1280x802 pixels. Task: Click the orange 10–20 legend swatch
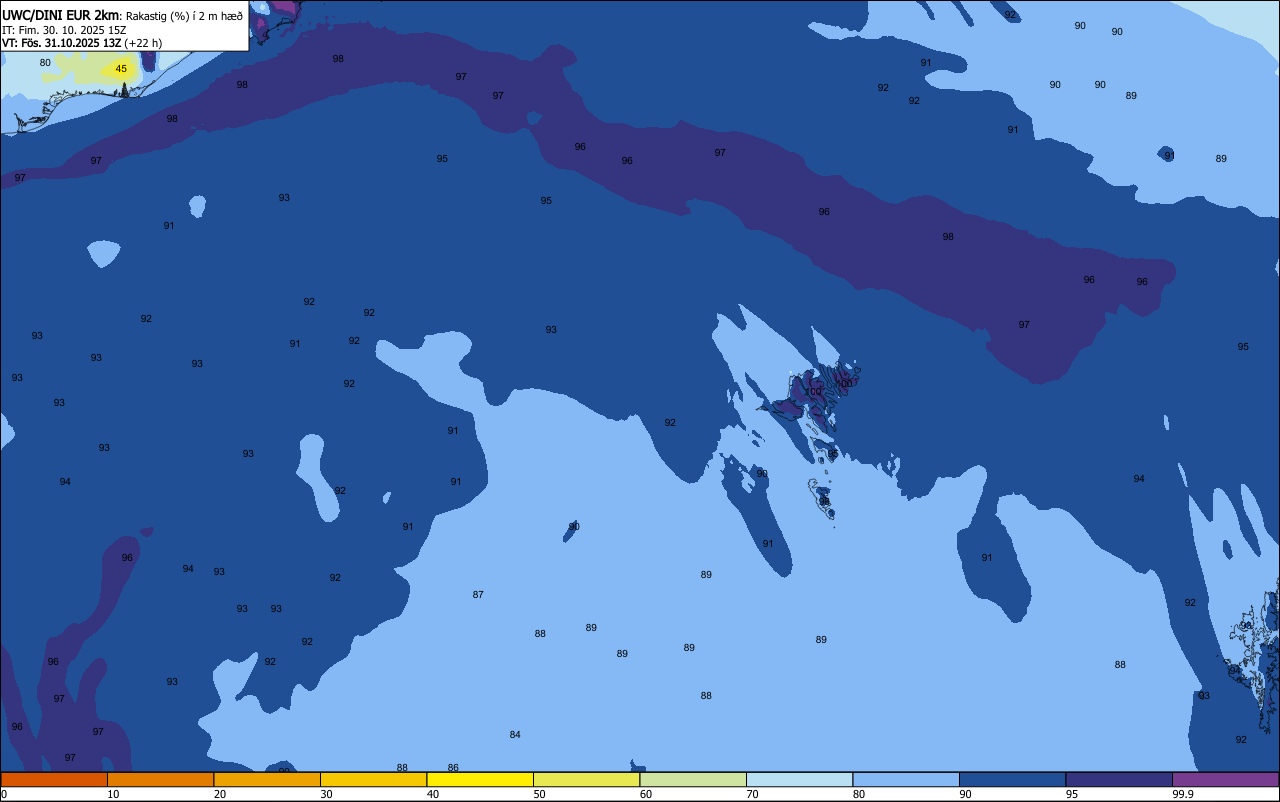click(160, 779)
